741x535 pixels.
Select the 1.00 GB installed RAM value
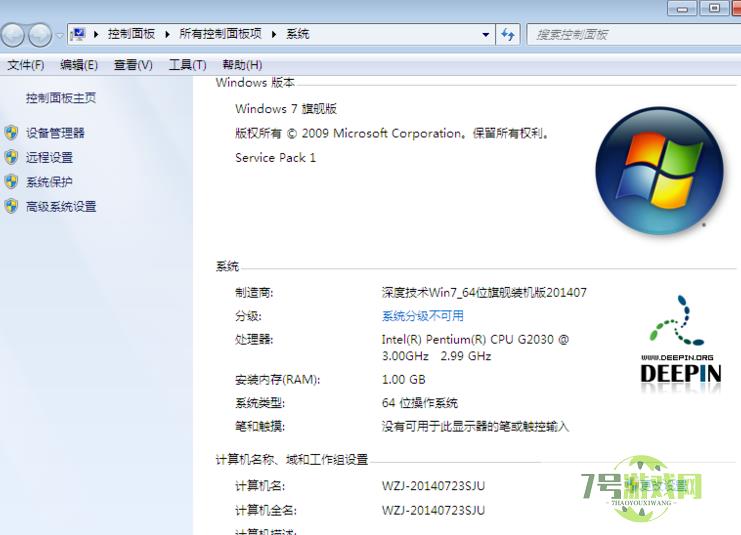click(x=404, y=380)
